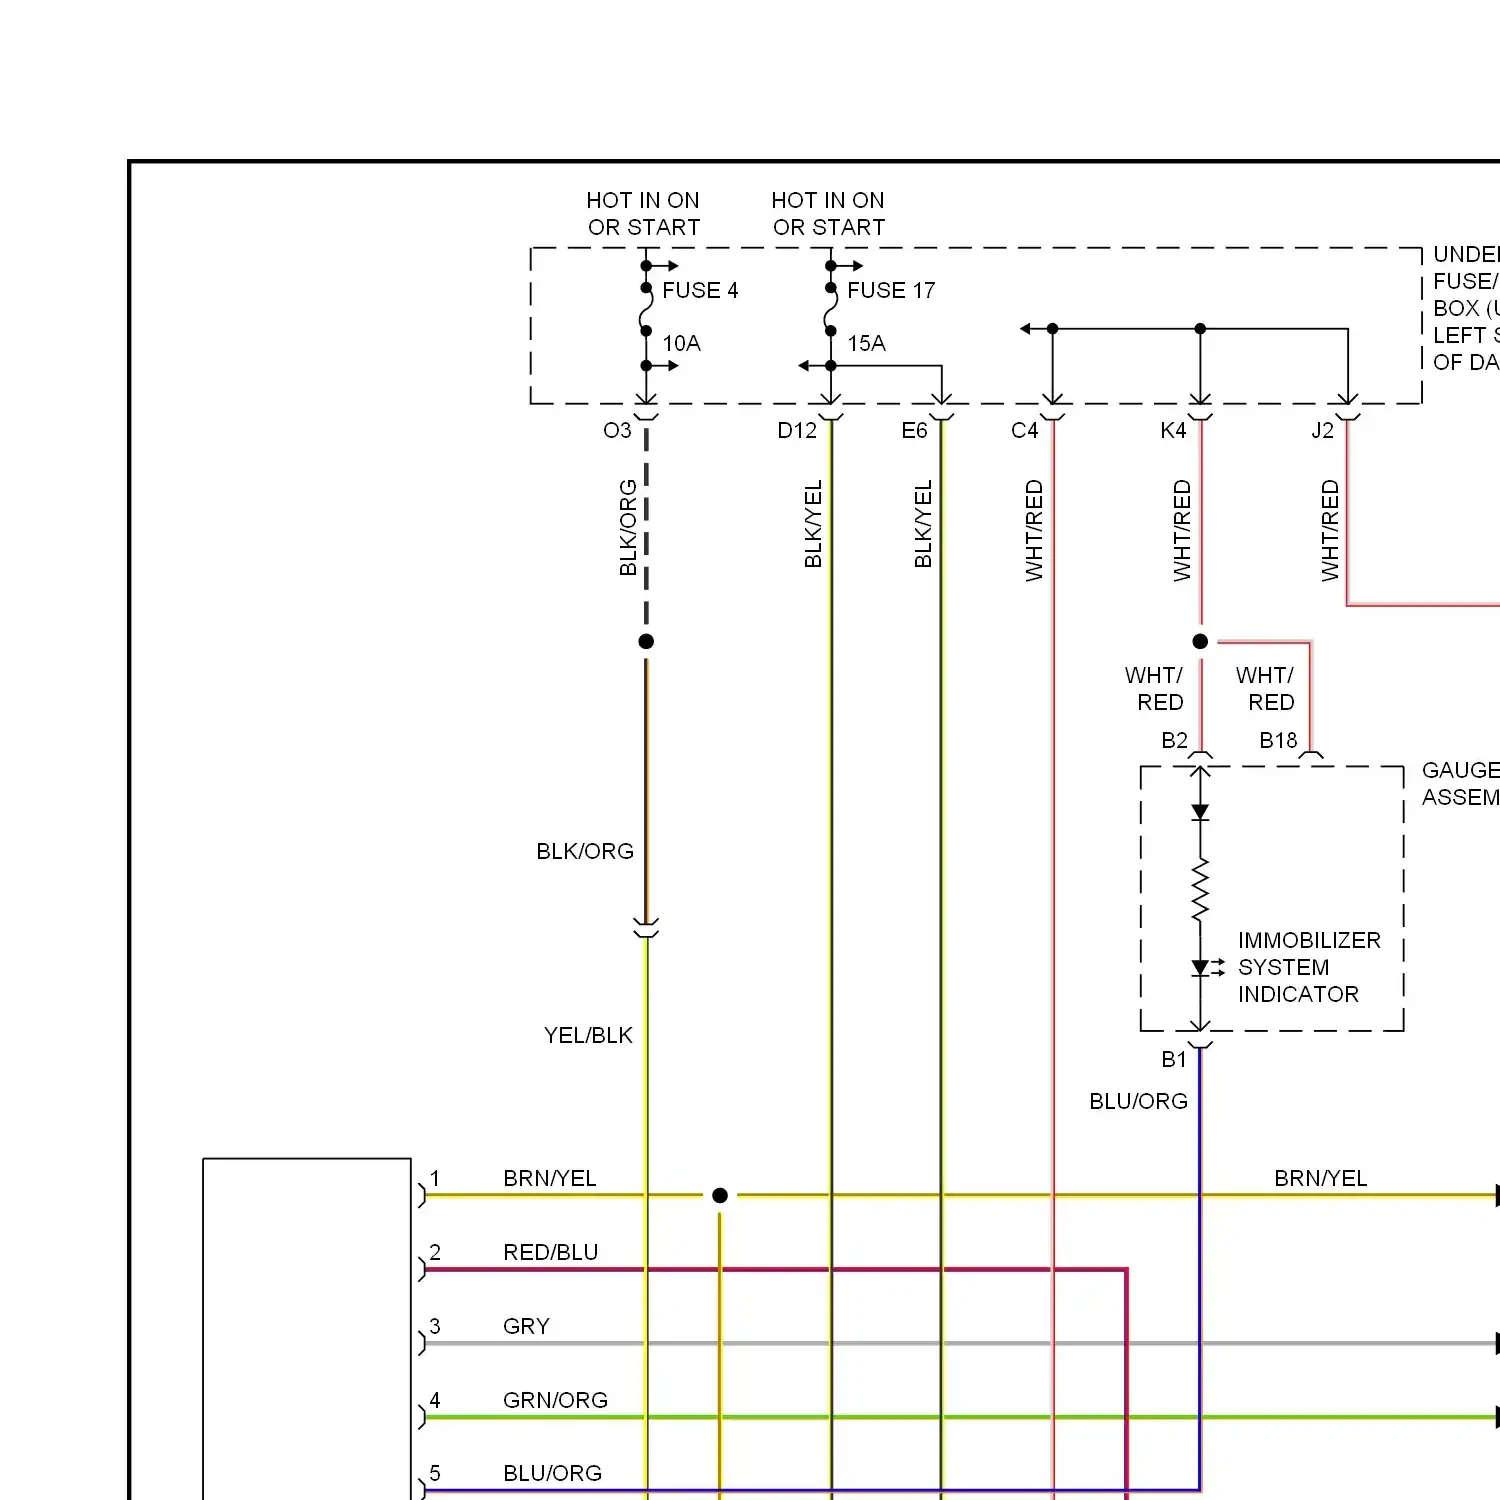Select the 15A fuse rating text
1500x1500 pixels.
click(x=866, y=344)
